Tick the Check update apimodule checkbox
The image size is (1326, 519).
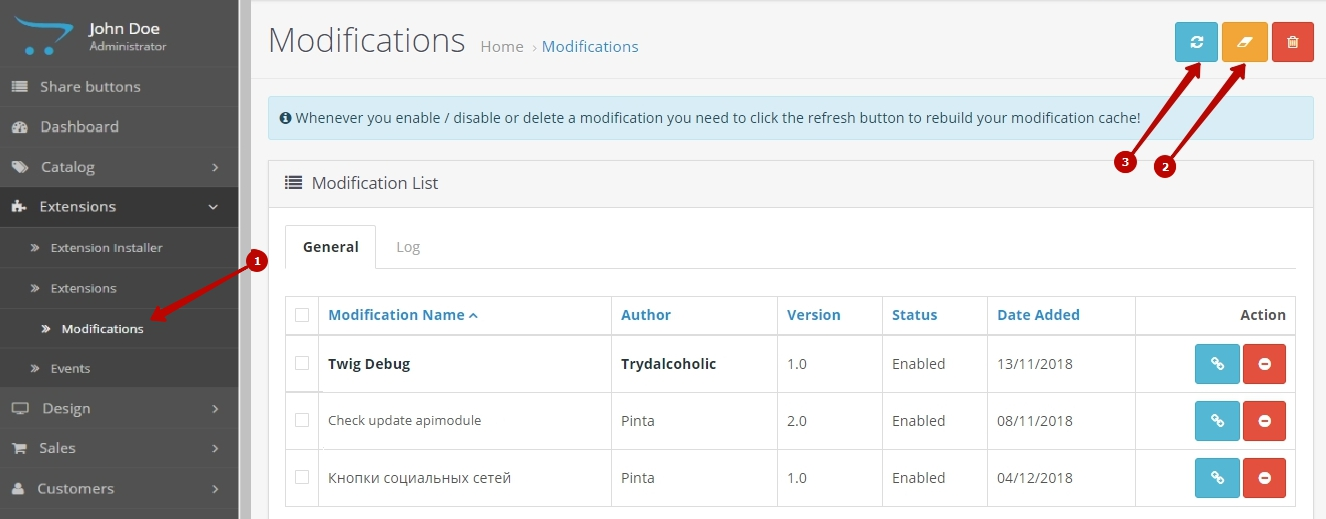point(302,420)
